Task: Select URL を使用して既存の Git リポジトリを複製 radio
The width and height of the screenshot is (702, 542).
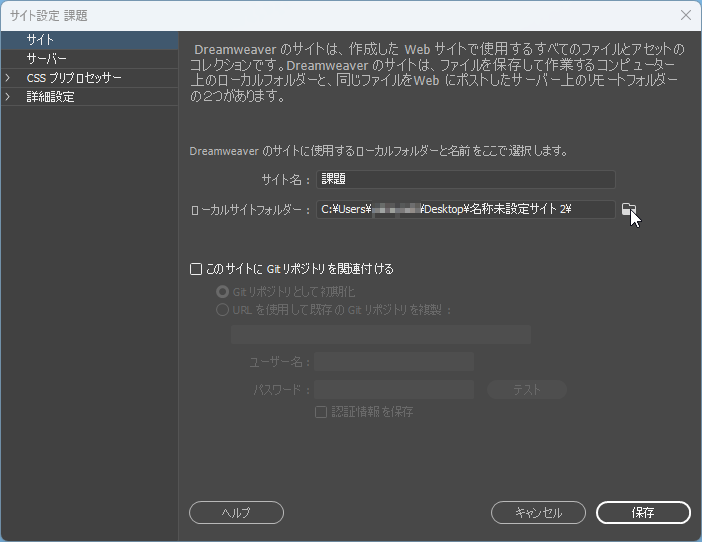Action: [x=223, y=310]
